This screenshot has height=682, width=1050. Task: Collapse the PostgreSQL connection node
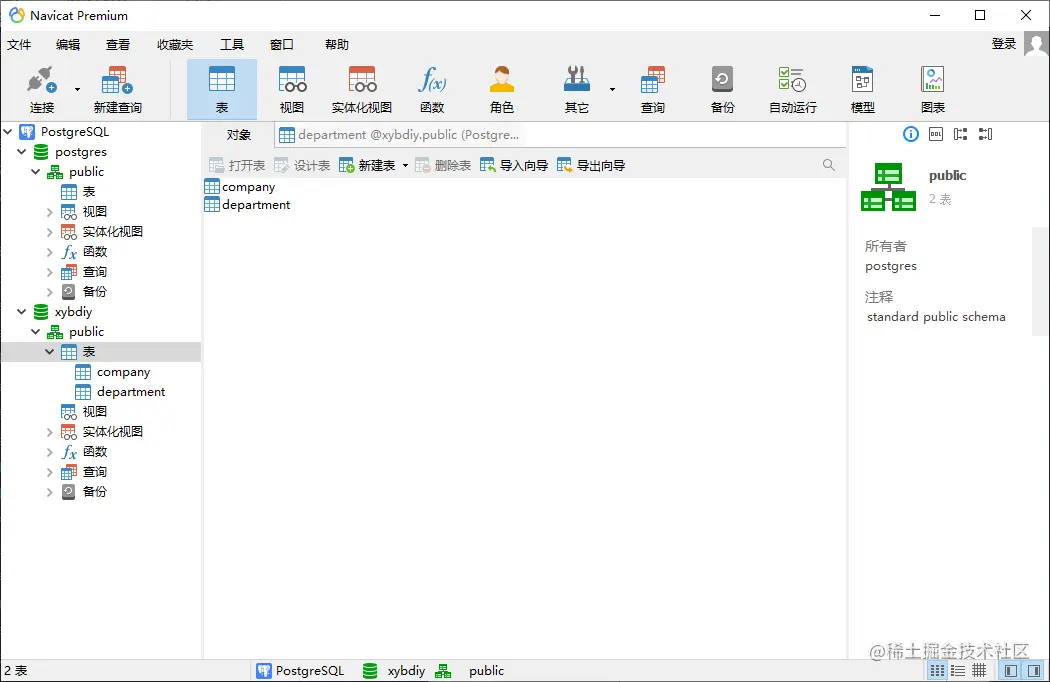(7, 131)
